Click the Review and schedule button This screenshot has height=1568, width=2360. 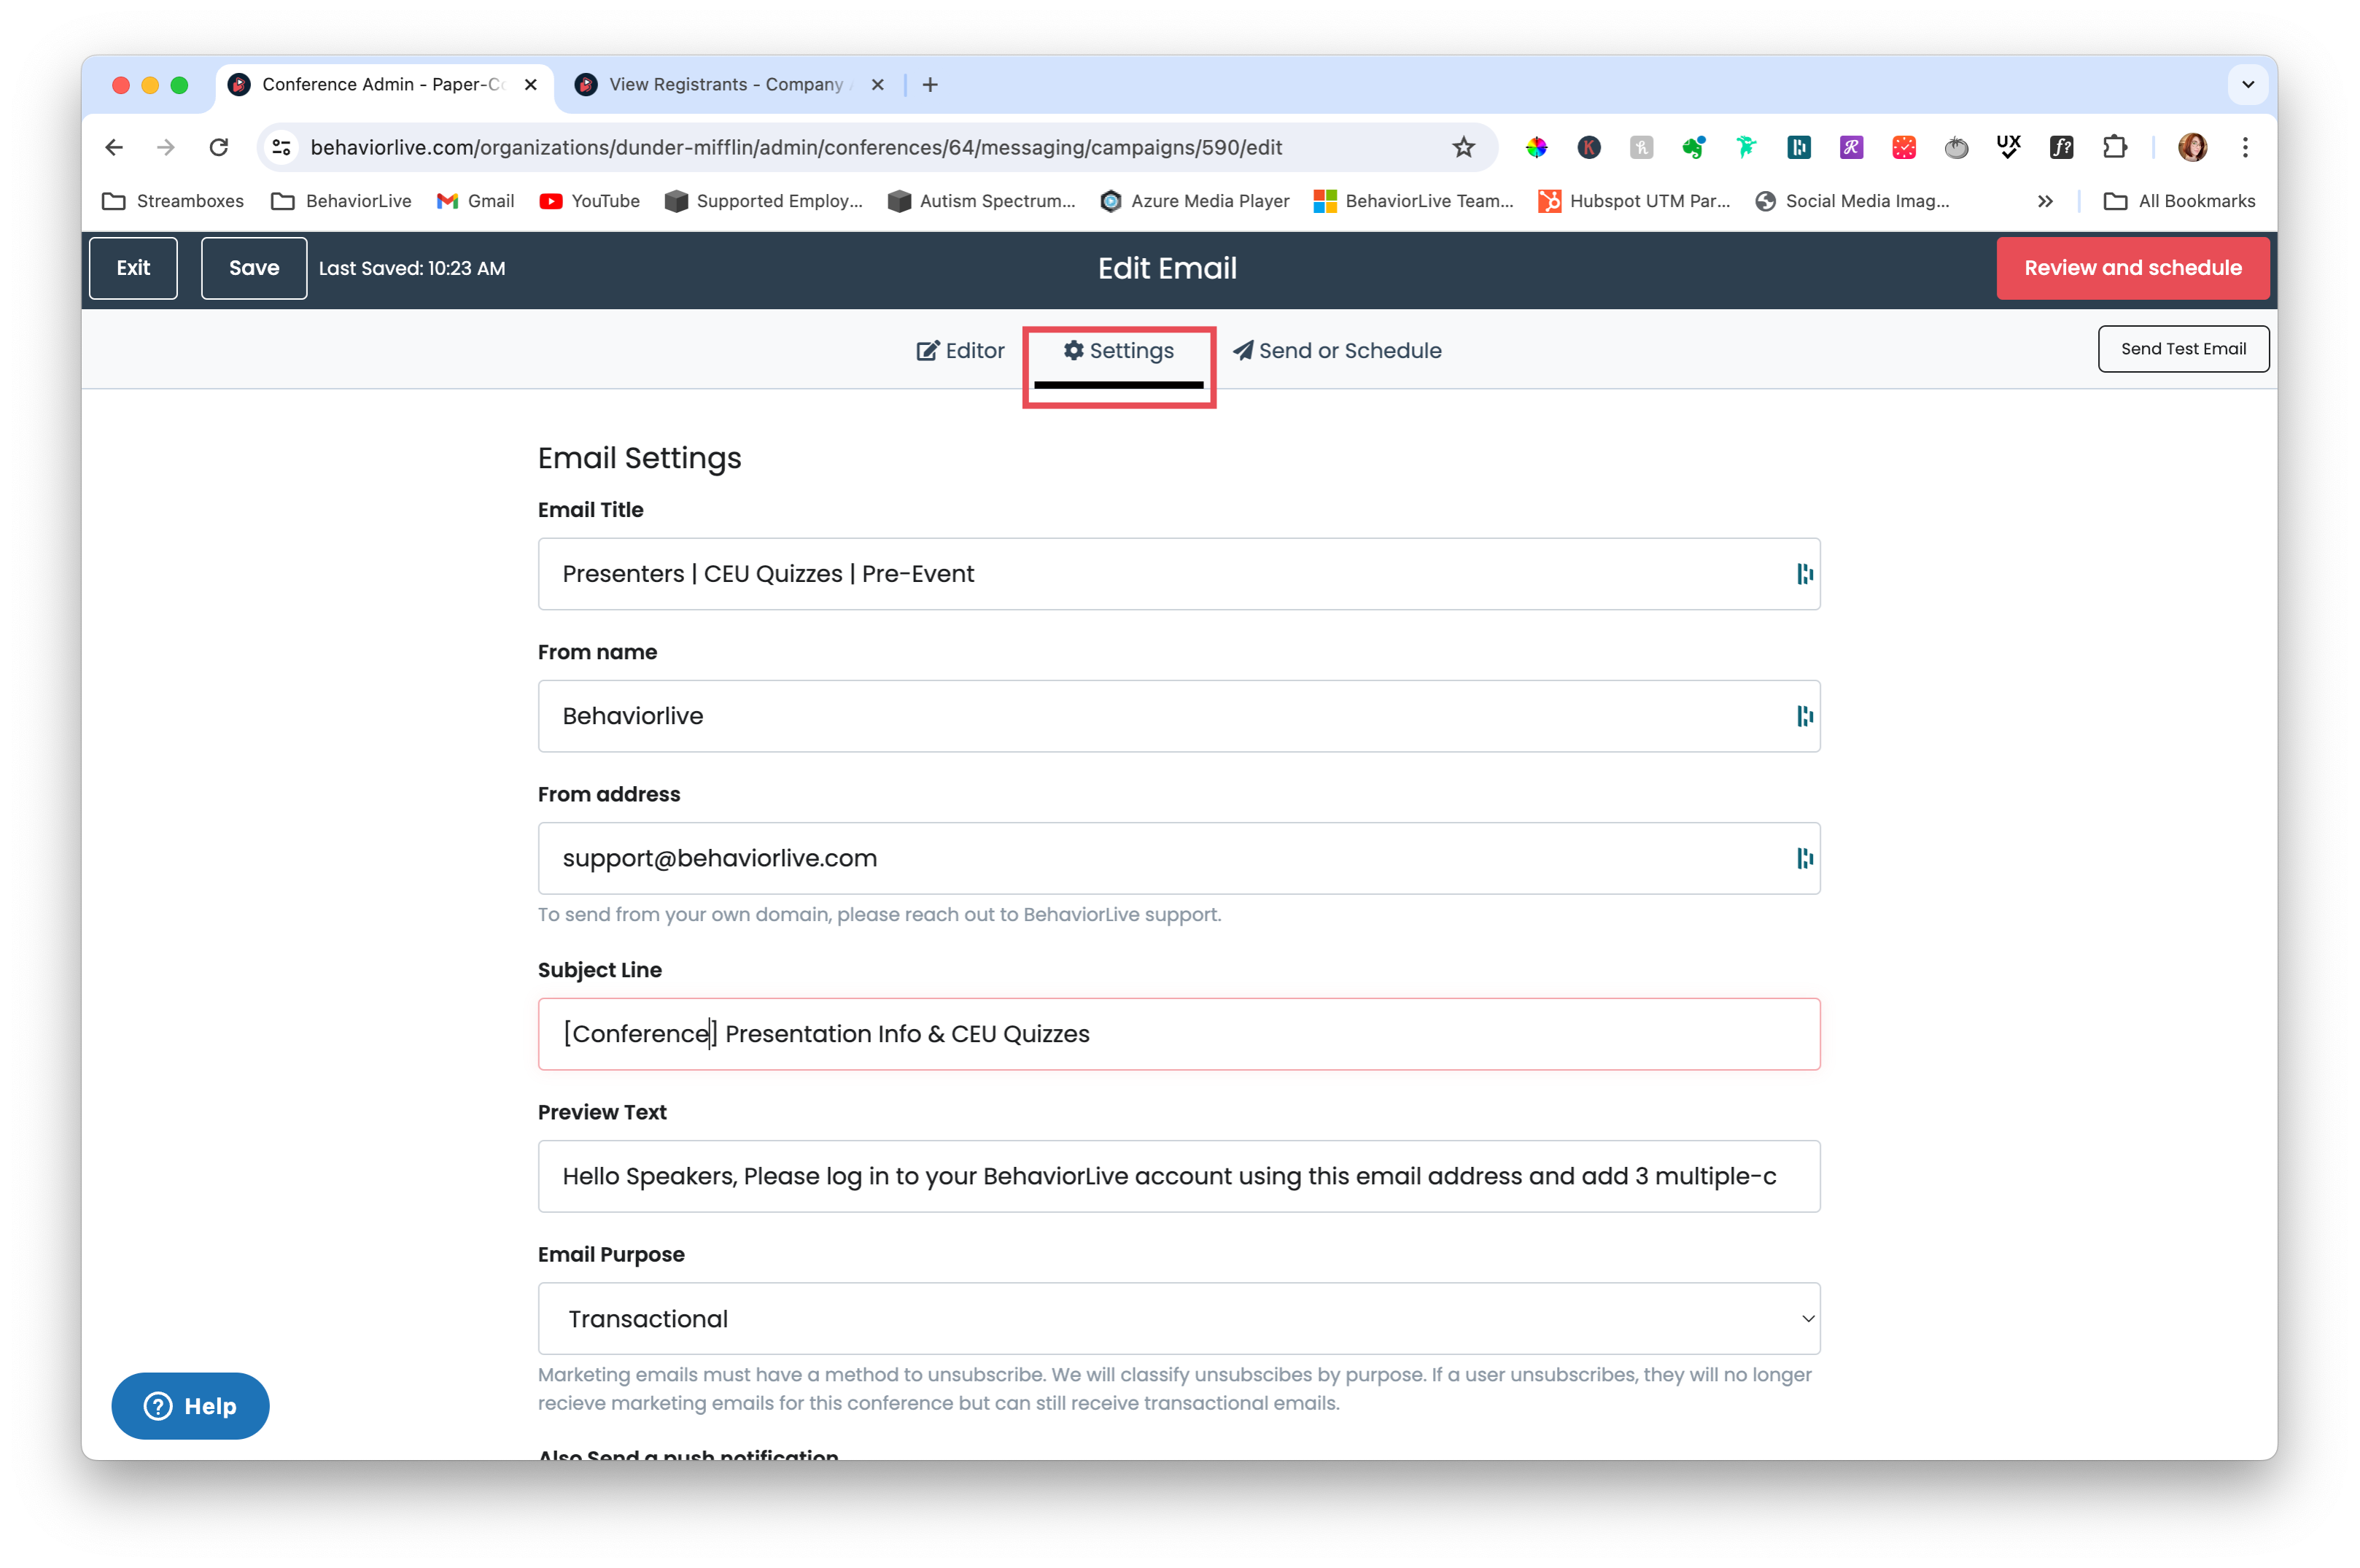tap(2132, 268)
